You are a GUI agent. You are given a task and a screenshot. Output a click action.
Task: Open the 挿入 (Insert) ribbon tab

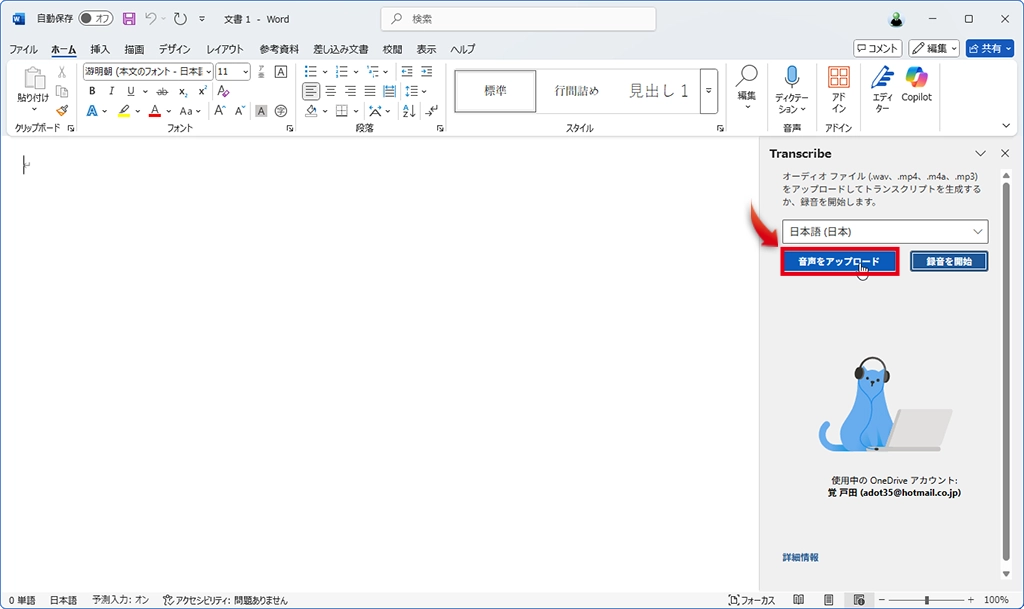coord(100,49)
